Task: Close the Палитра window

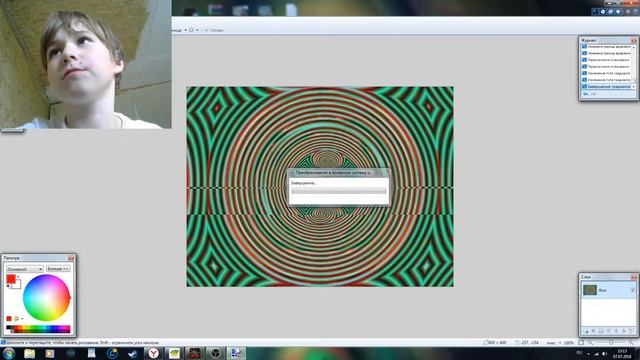Action: pyautogui.click(x=71, y=258)
